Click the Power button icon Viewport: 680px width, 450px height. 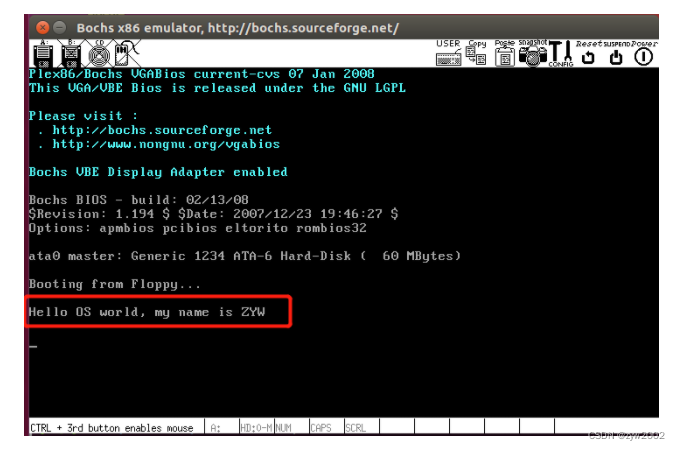coord(644,53)
